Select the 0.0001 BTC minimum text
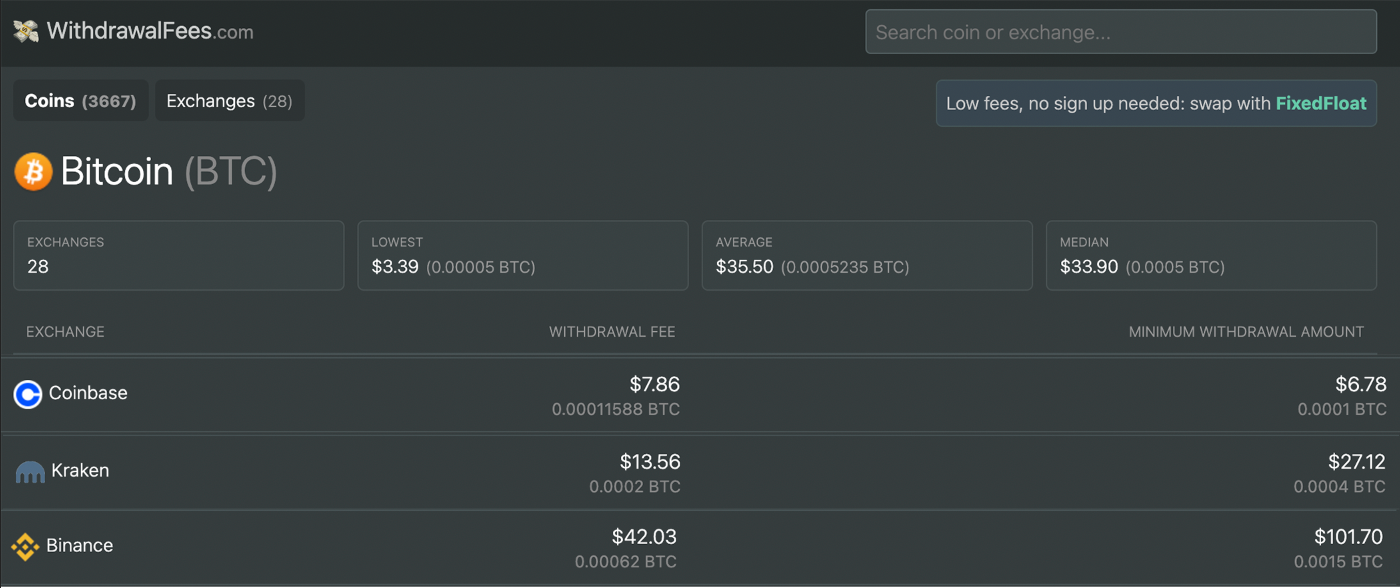This screenshot has width=1400, height=588. [x=1342, y=410]
